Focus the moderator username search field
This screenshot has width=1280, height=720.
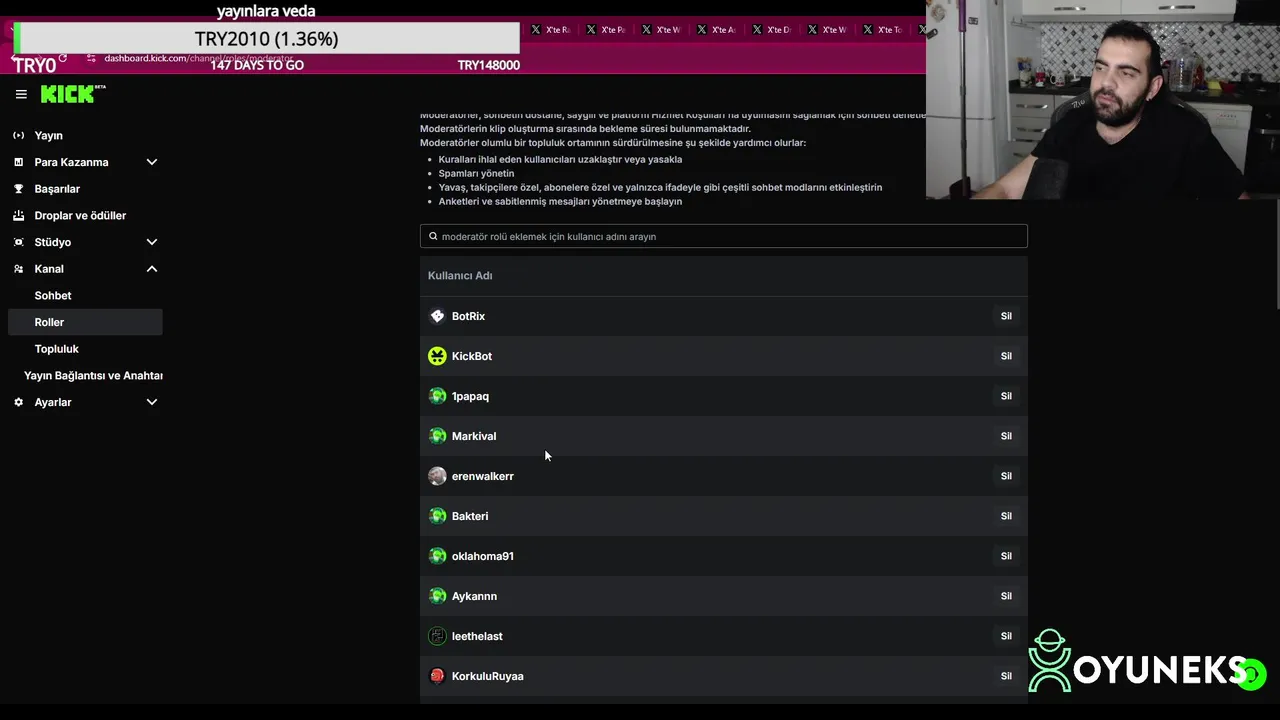(x=724, y=236)
